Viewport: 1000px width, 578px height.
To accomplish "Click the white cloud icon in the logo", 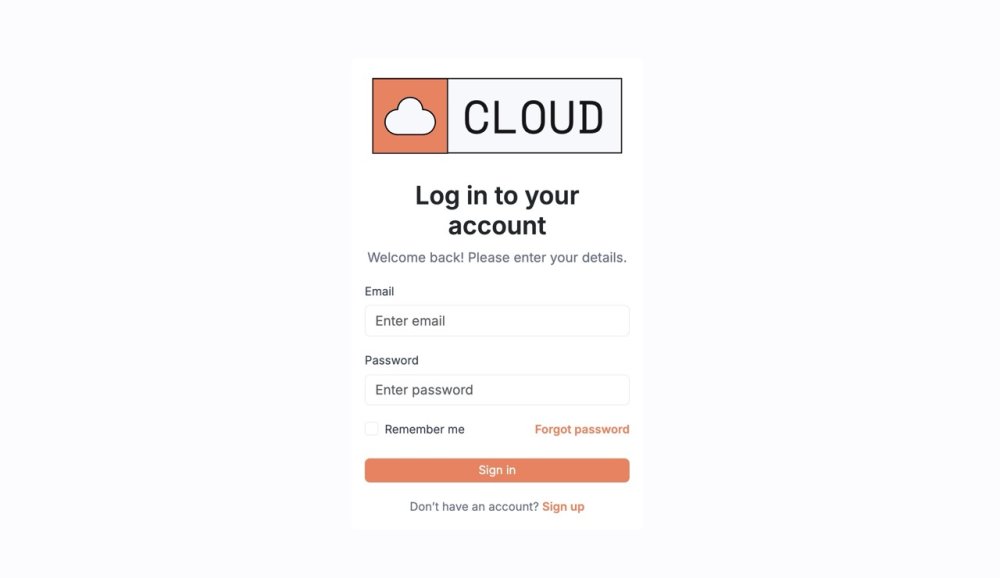I will click(410, 116).
